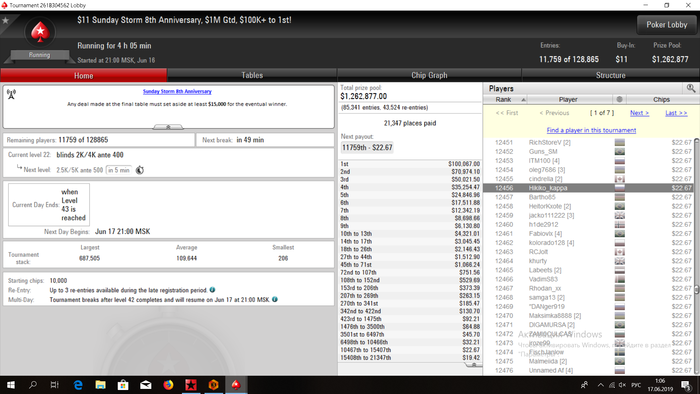Click the broadcast antenna icon in announcement box
This screenshot has height=394, width=700.
tap(12, 94)
